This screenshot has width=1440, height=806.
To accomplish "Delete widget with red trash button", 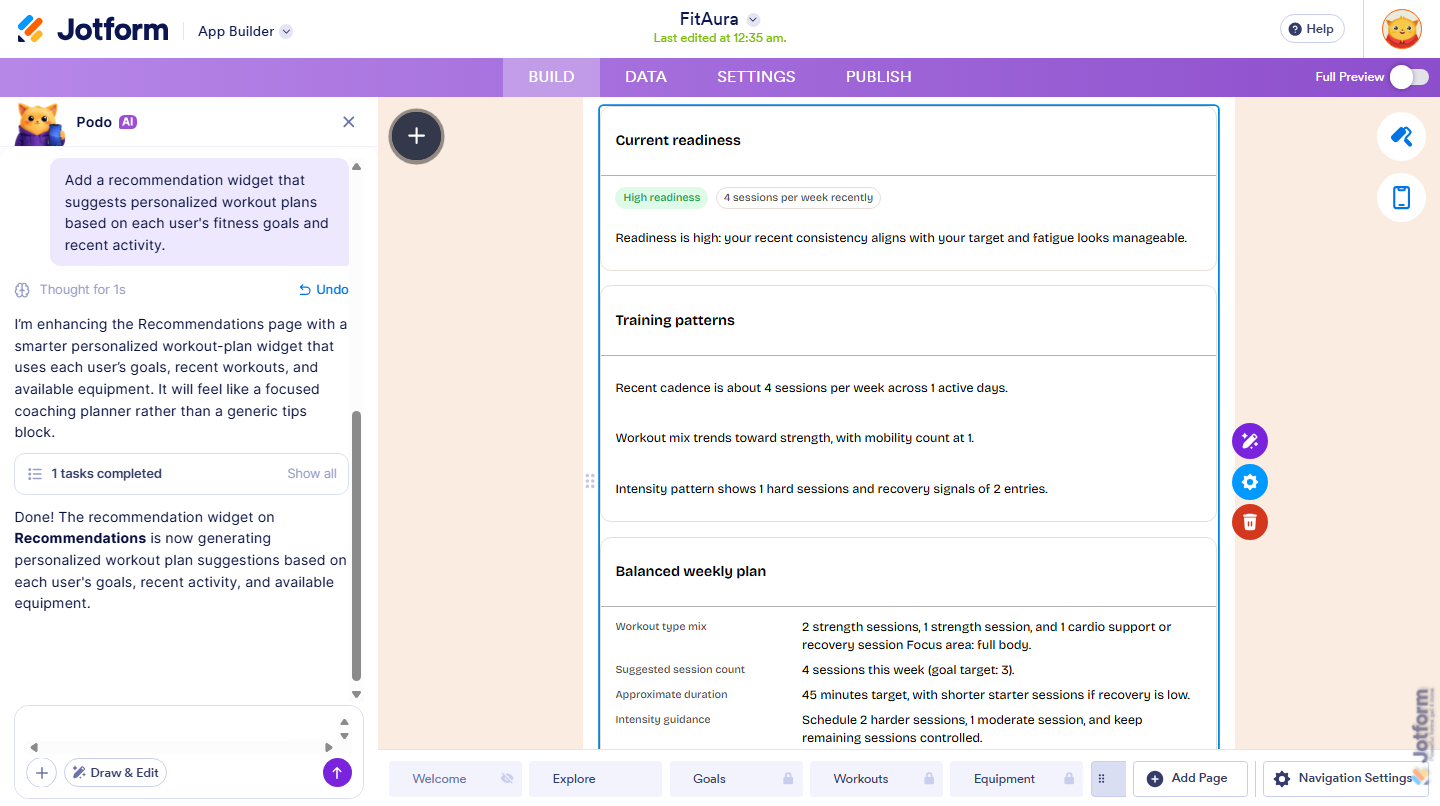I will coord(1250,522).
